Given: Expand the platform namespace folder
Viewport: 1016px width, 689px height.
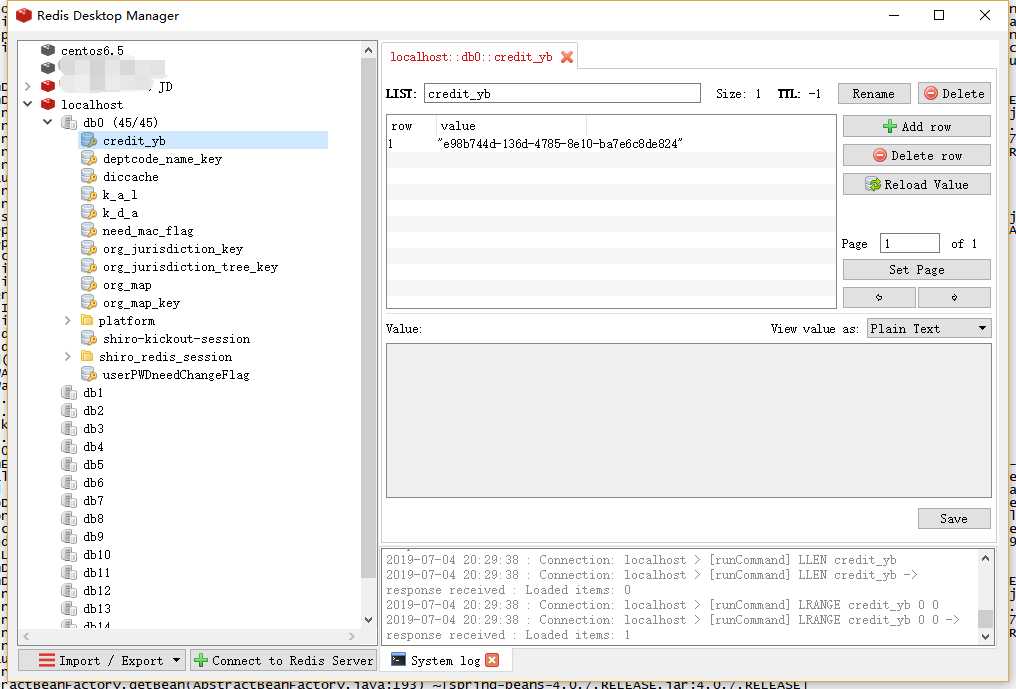Looking at the screenshot, I should click(67, 320).
